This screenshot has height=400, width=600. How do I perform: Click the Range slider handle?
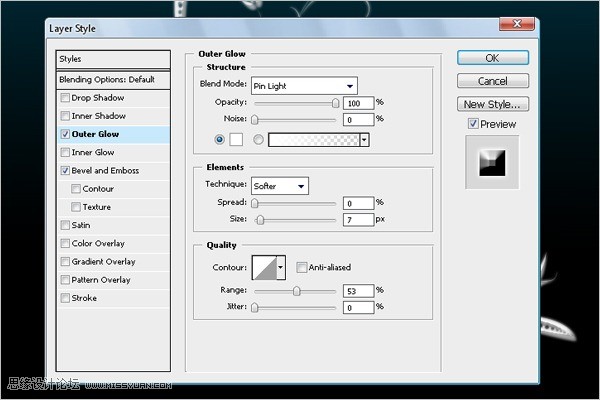tap(297, 291)
